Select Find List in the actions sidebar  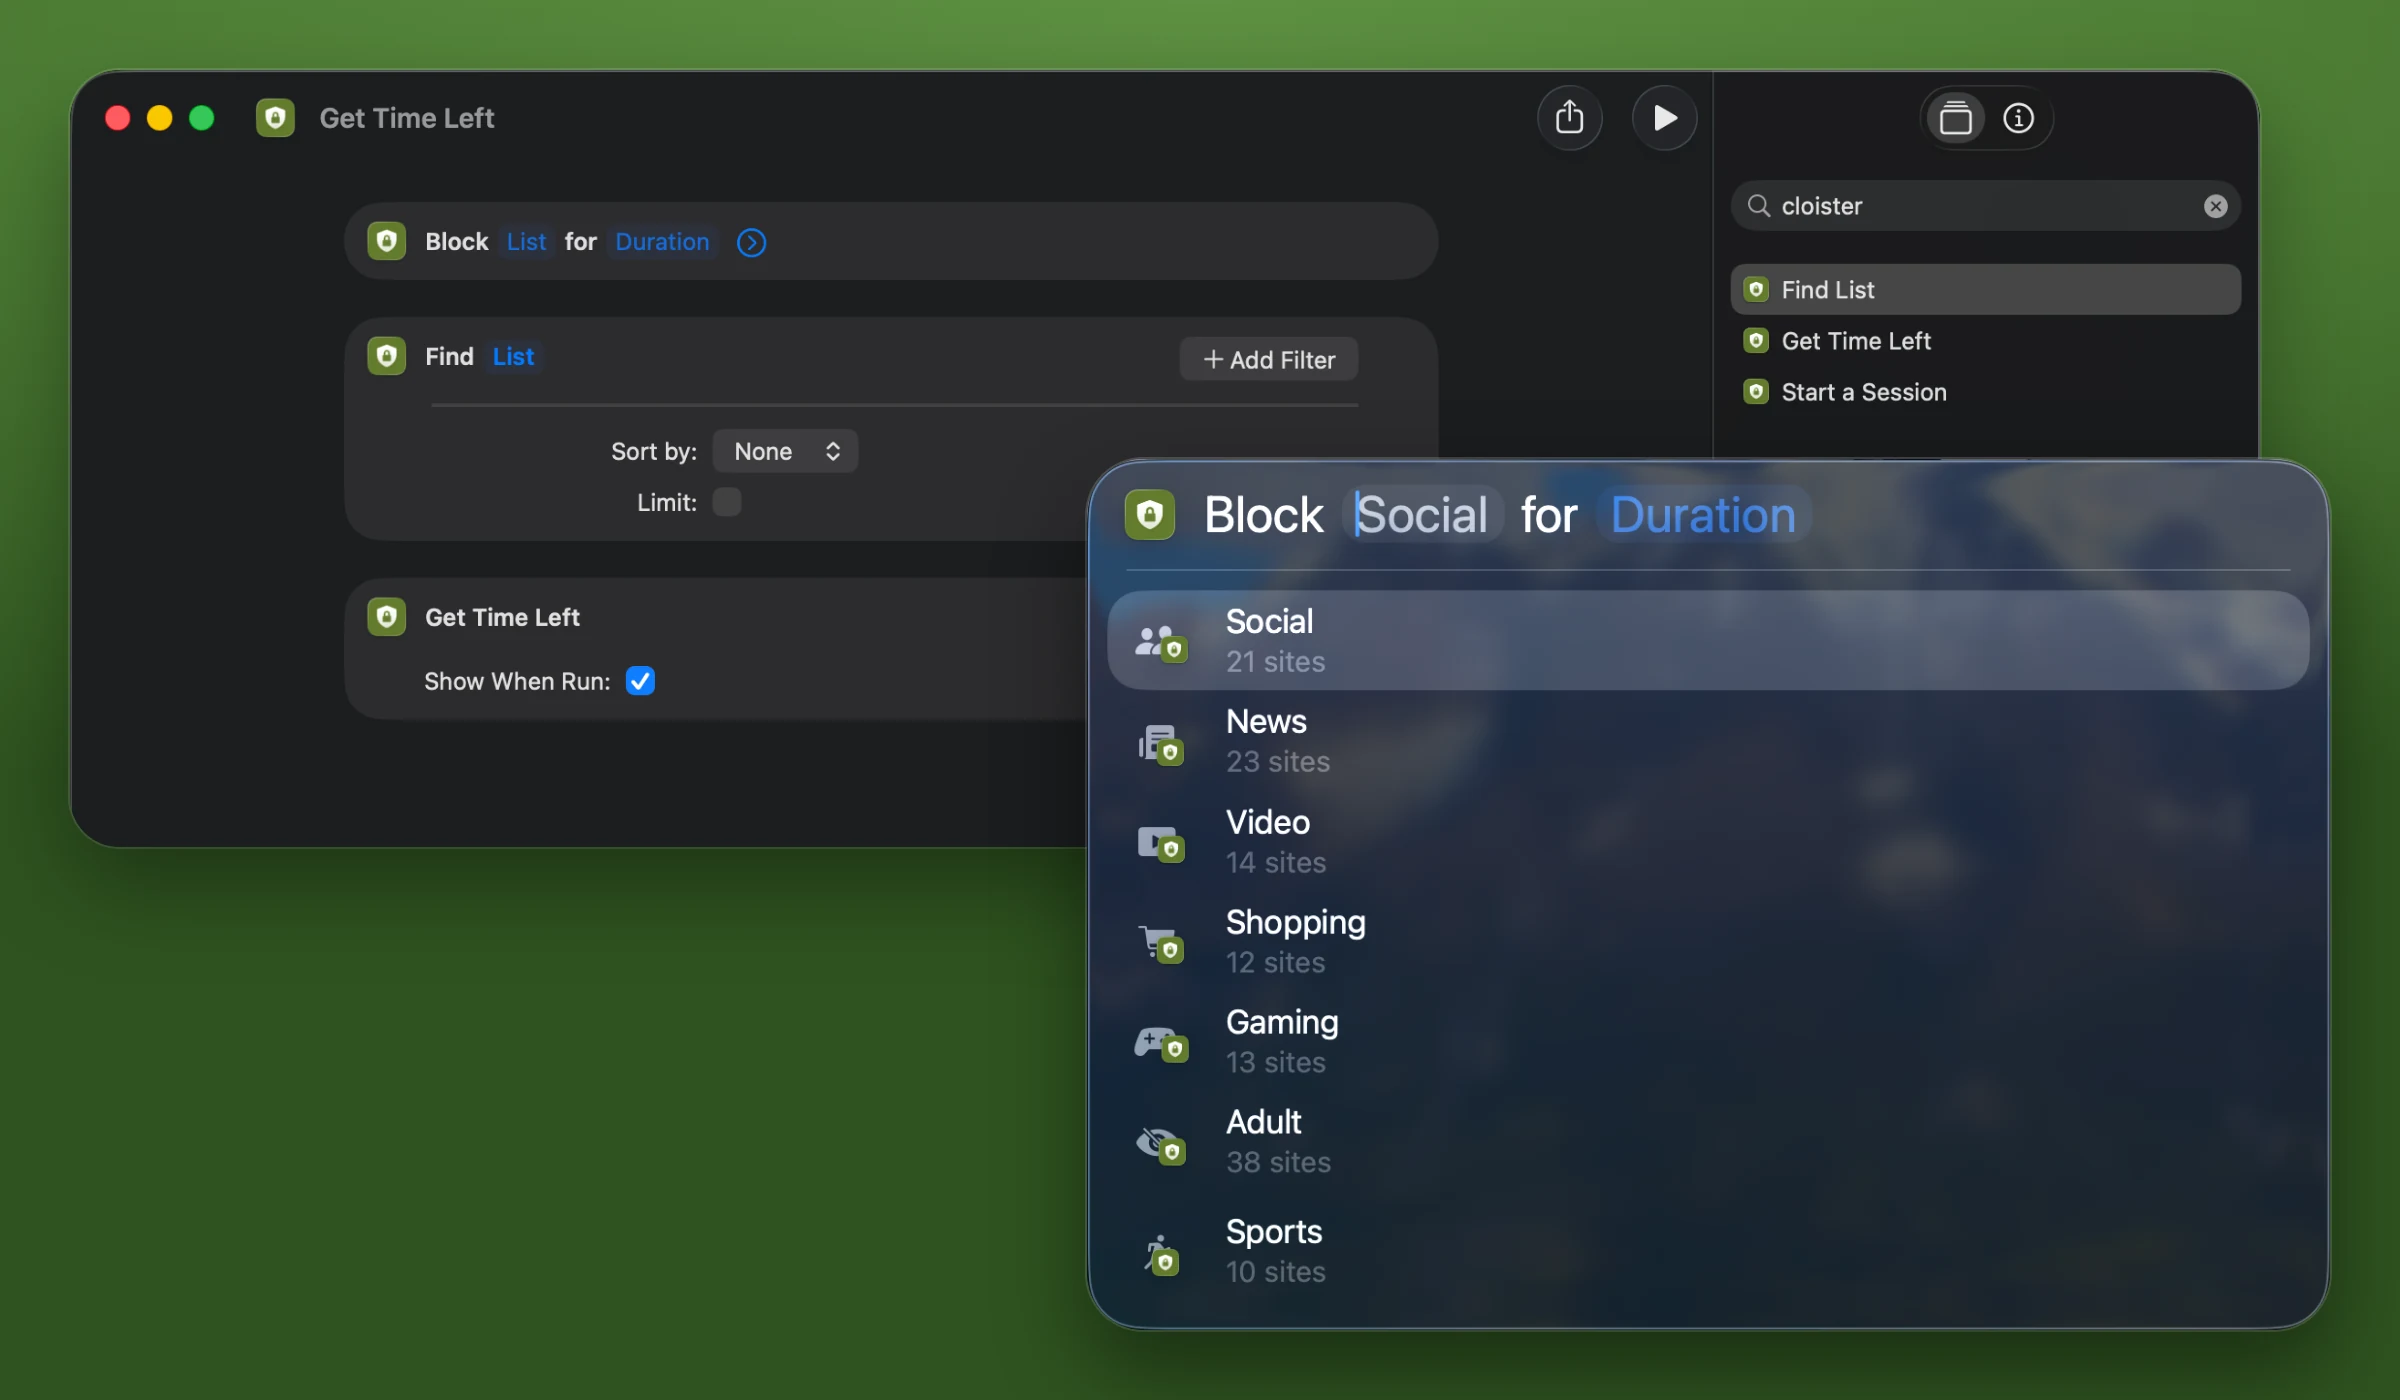[x=1985, y=290]
